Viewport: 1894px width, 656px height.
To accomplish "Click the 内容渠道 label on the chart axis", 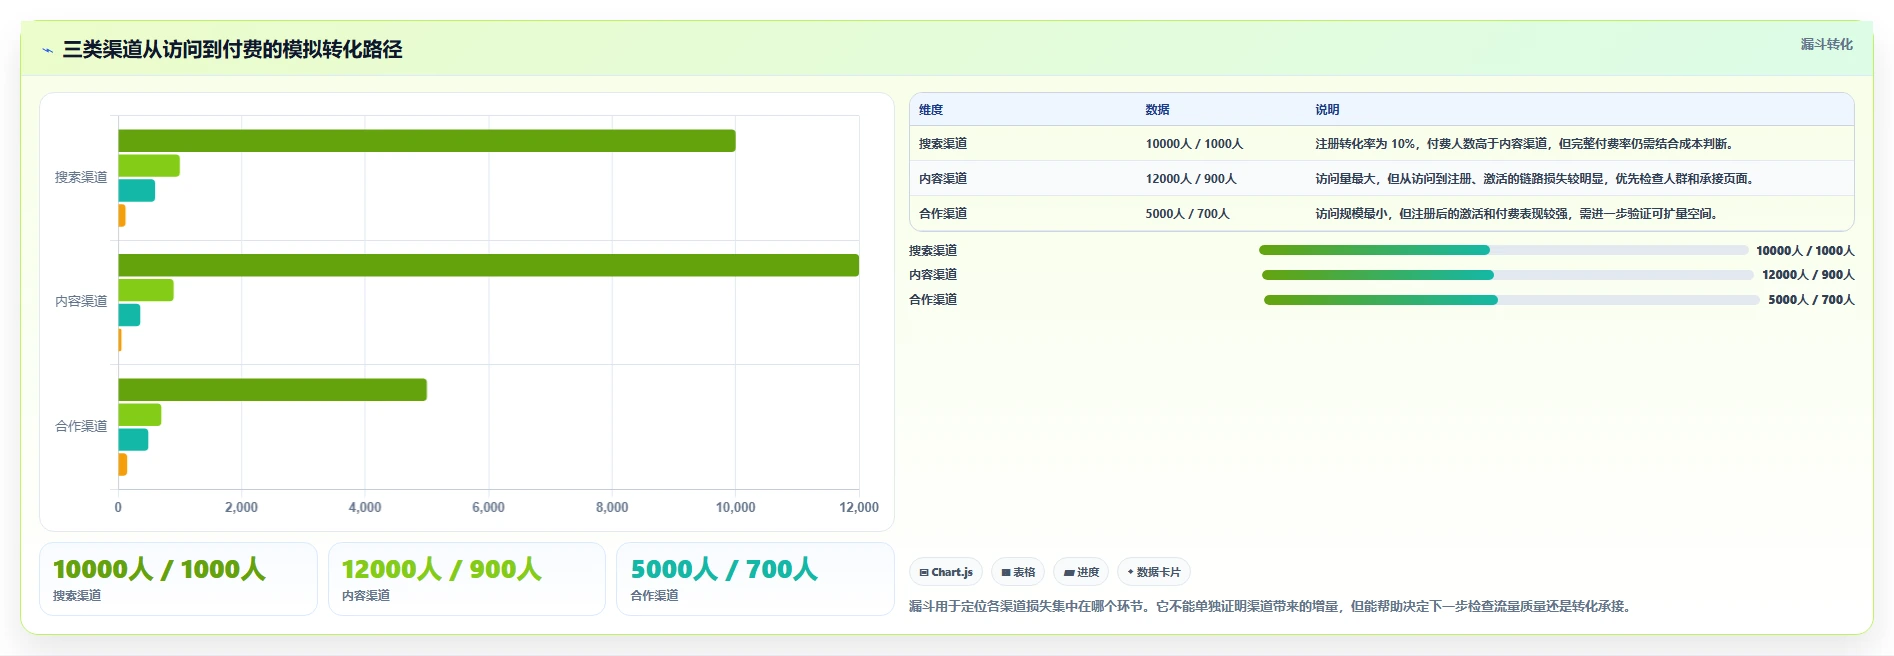I will click(x=81, y=301).
